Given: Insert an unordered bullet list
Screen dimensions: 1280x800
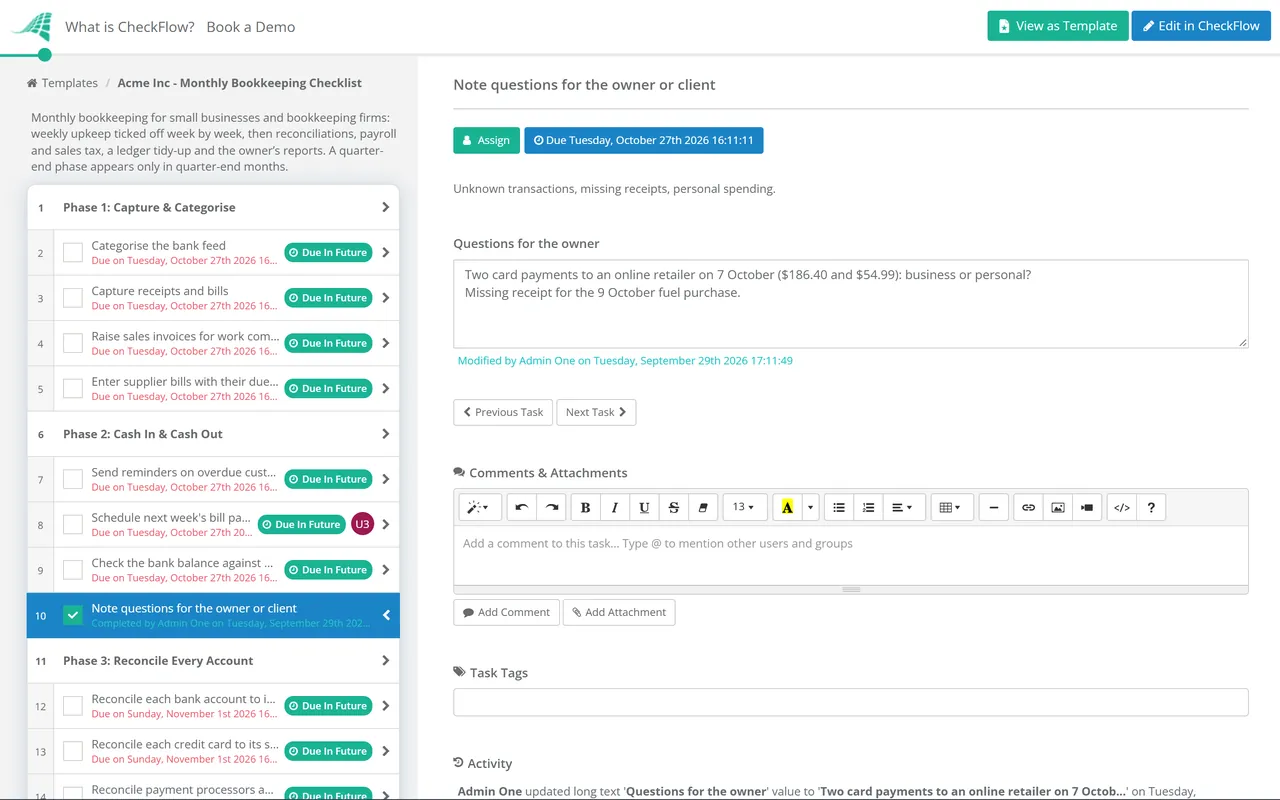Looking at the screenshot, I should click(x=839, y=508).
